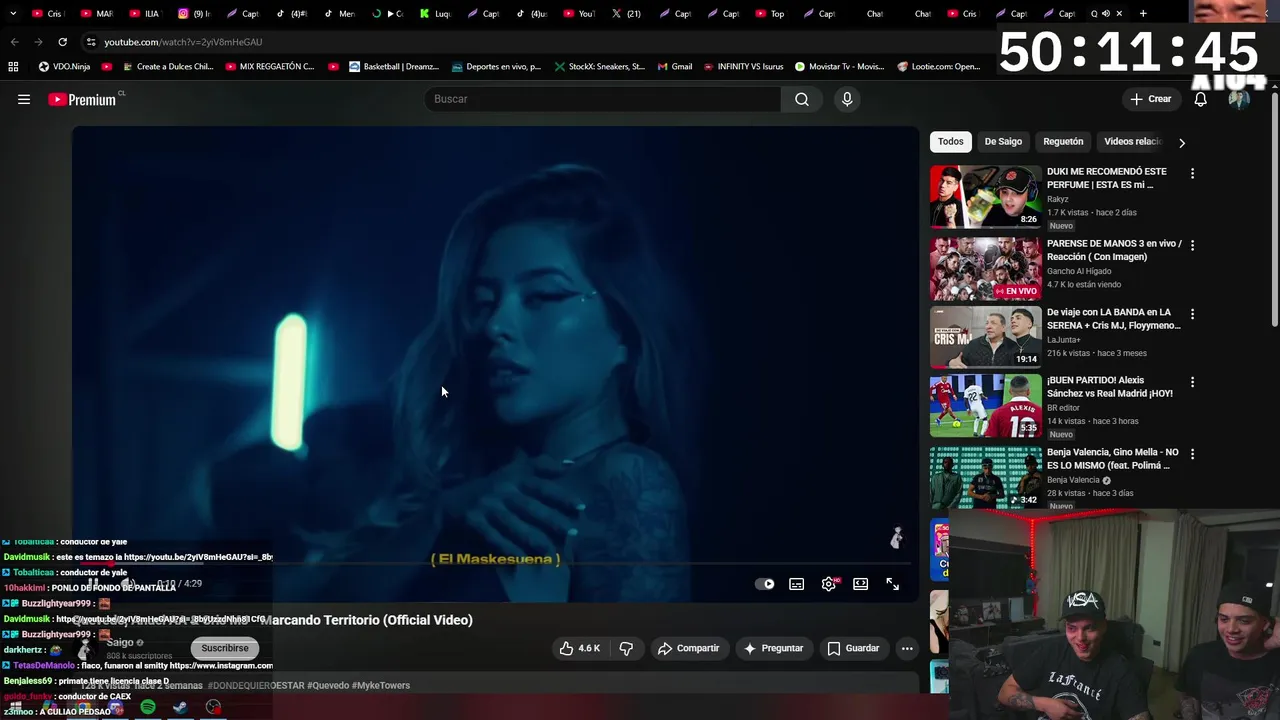Screen dimensions: 1280x720
Task: Select the Todos filter chip
Action: [951, 141]
